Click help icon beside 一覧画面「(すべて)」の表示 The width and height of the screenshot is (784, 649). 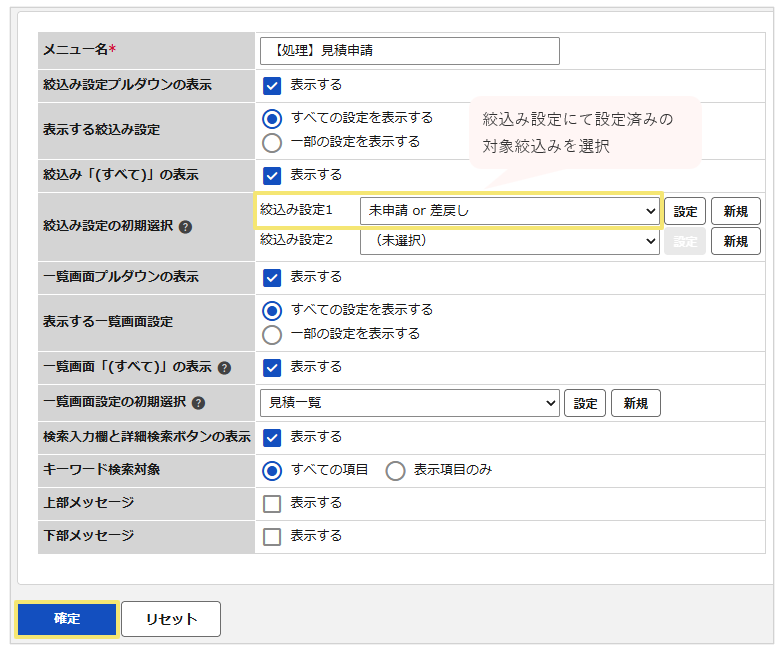coord(224,368)
